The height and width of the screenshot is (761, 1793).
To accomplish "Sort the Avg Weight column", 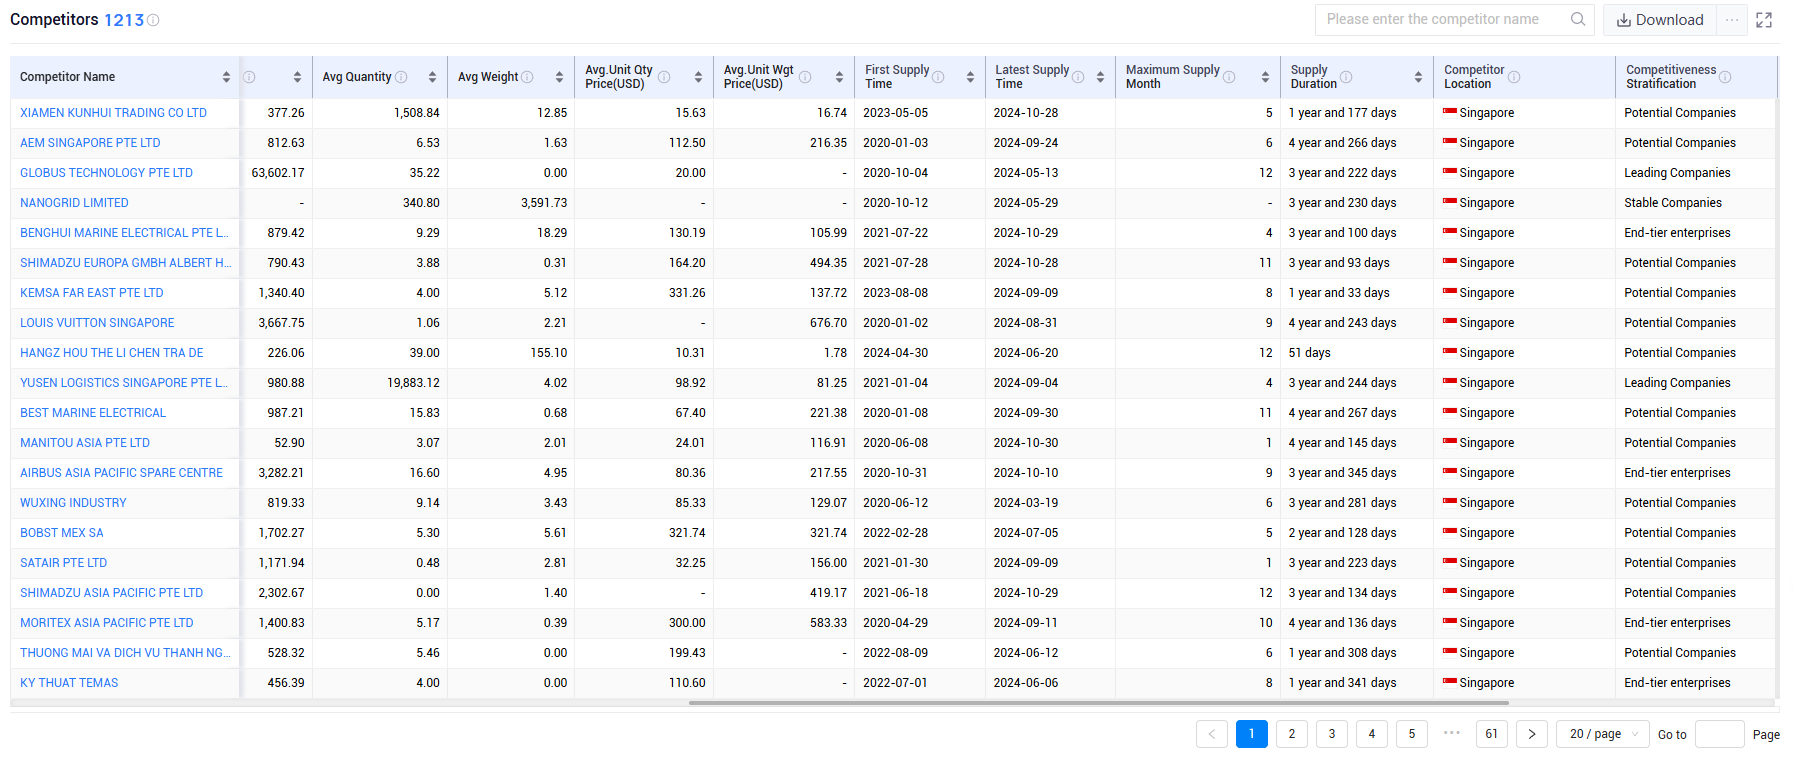I will [559, 77].
